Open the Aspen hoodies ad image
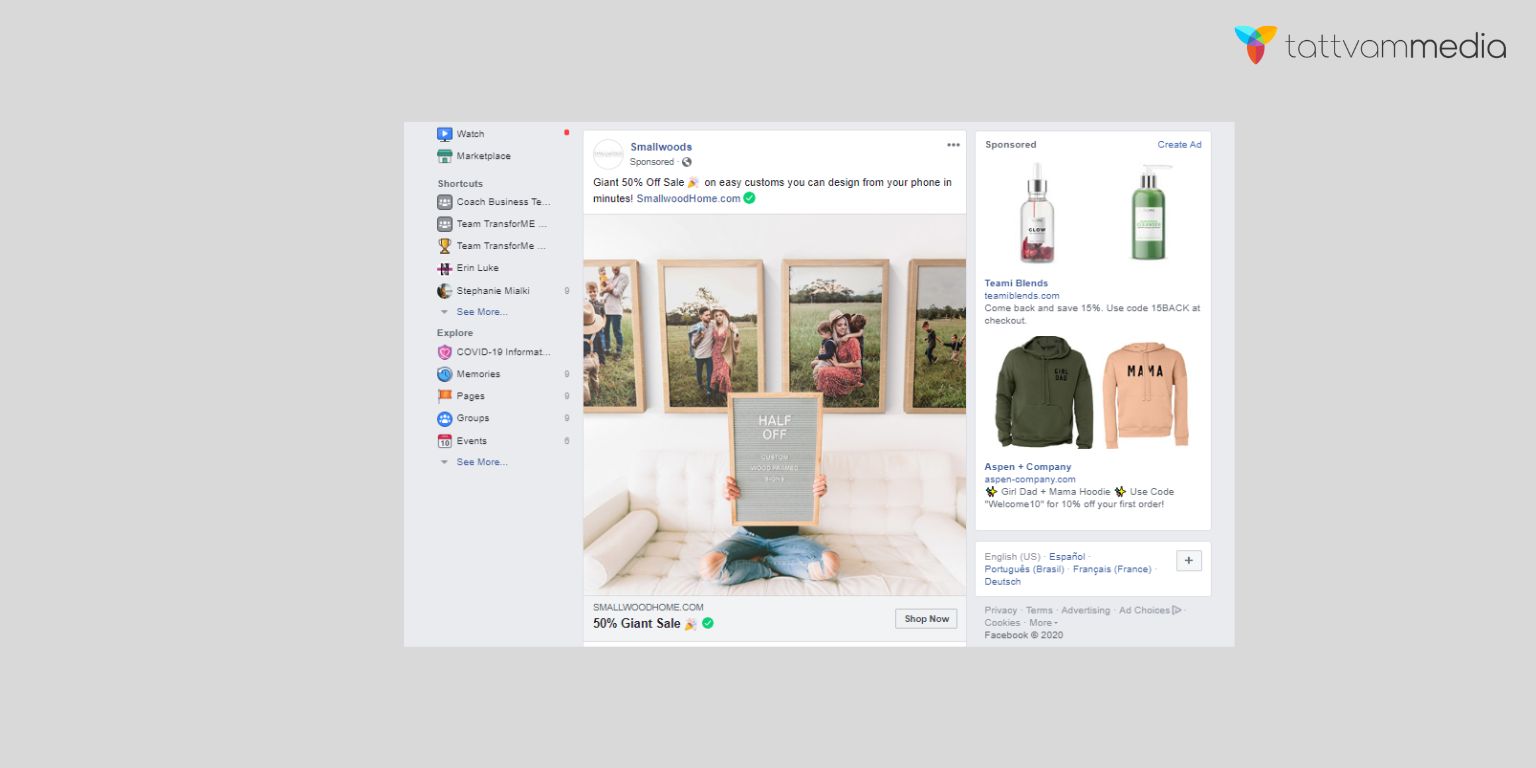The image size is (1536, 768). coord(1093,393)
